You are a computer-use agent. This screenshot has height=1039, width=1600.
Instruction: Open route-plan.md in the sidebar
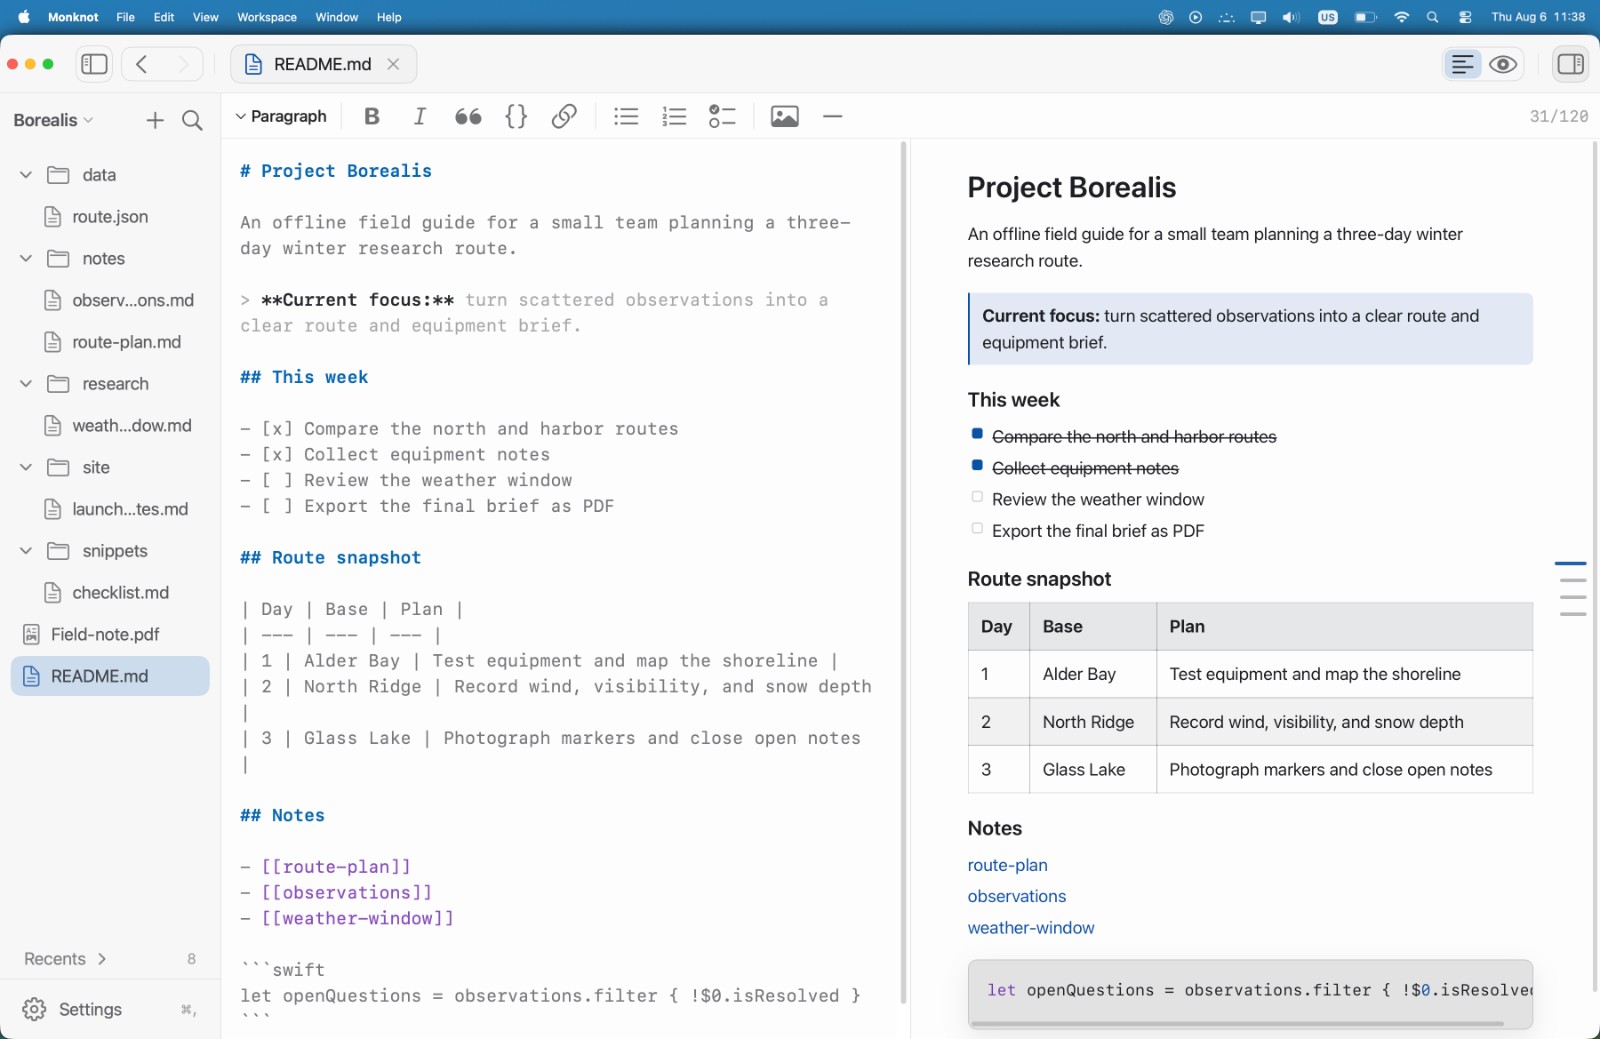point(110,342)
